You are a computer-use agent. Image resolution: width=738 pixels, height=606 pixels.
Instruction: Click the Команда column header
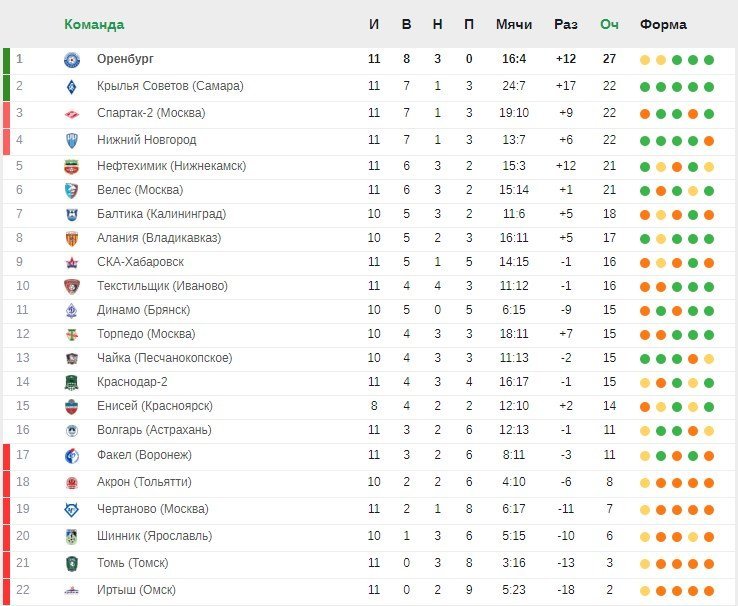pos(94,24)
